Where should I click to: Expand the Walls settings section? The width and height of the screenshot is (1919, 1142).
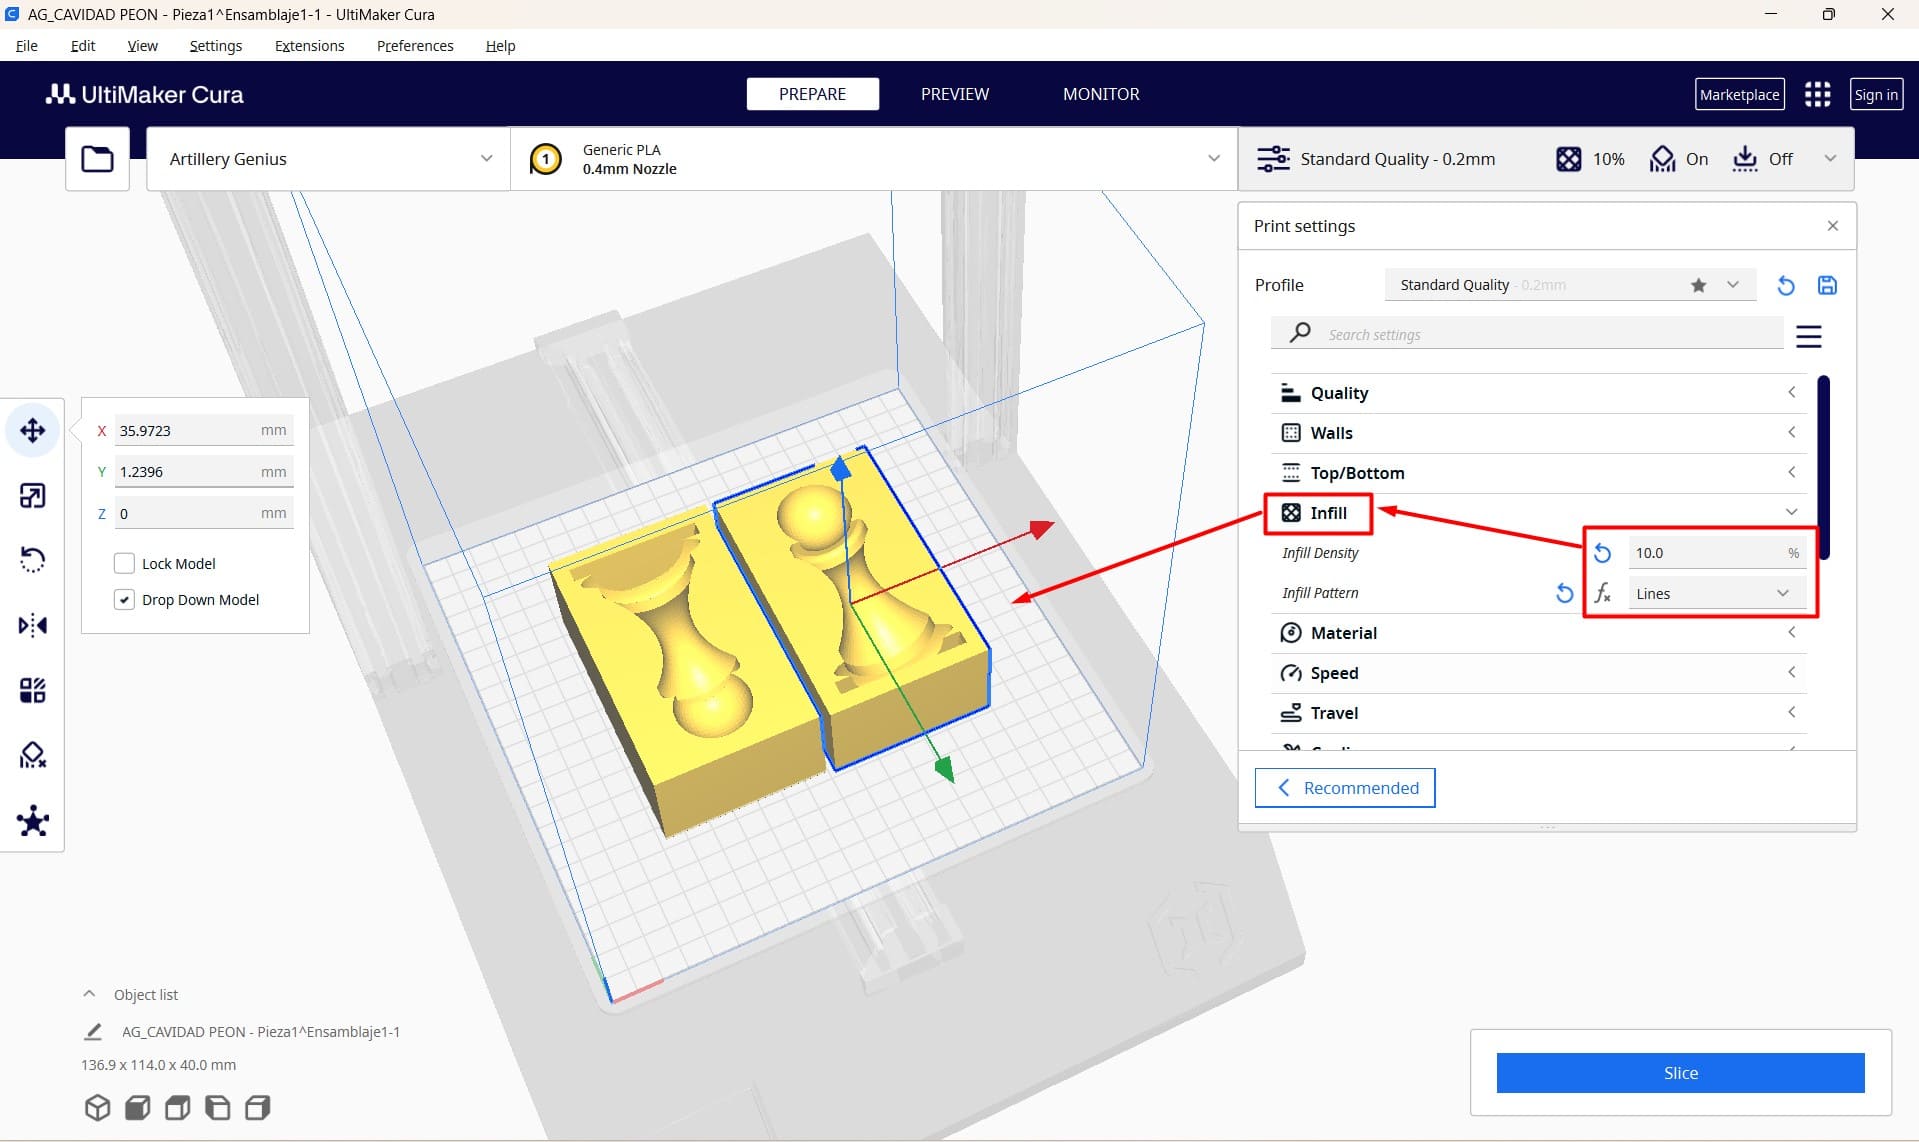coord(1538,433)
